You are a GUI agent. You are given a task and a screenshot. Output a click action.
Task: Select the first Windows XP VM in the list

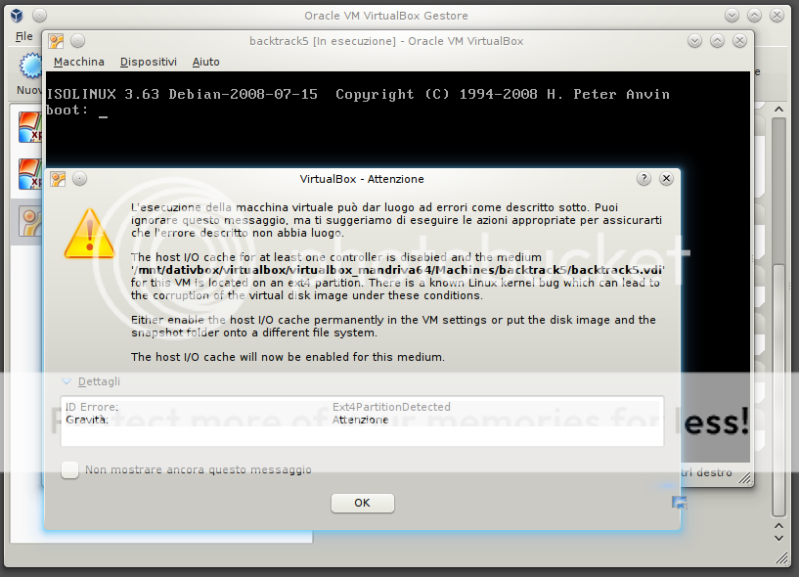point(30,127)
